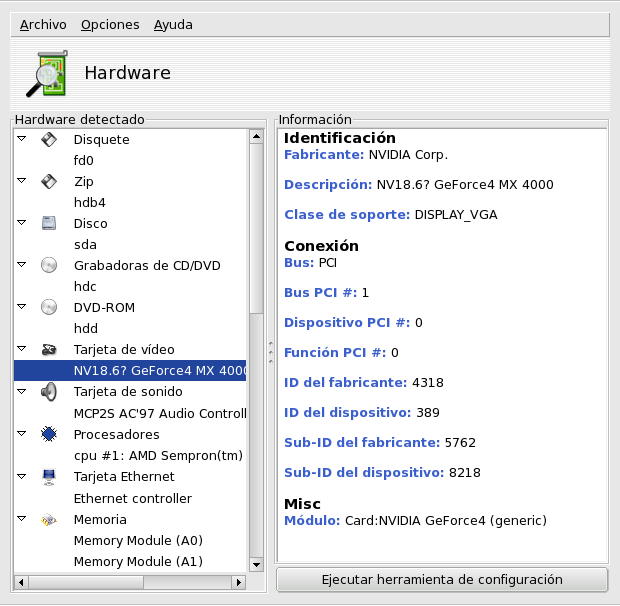Click the Procesadores chip icon
This screenshot has height=606, width=620.
(49, 434)
